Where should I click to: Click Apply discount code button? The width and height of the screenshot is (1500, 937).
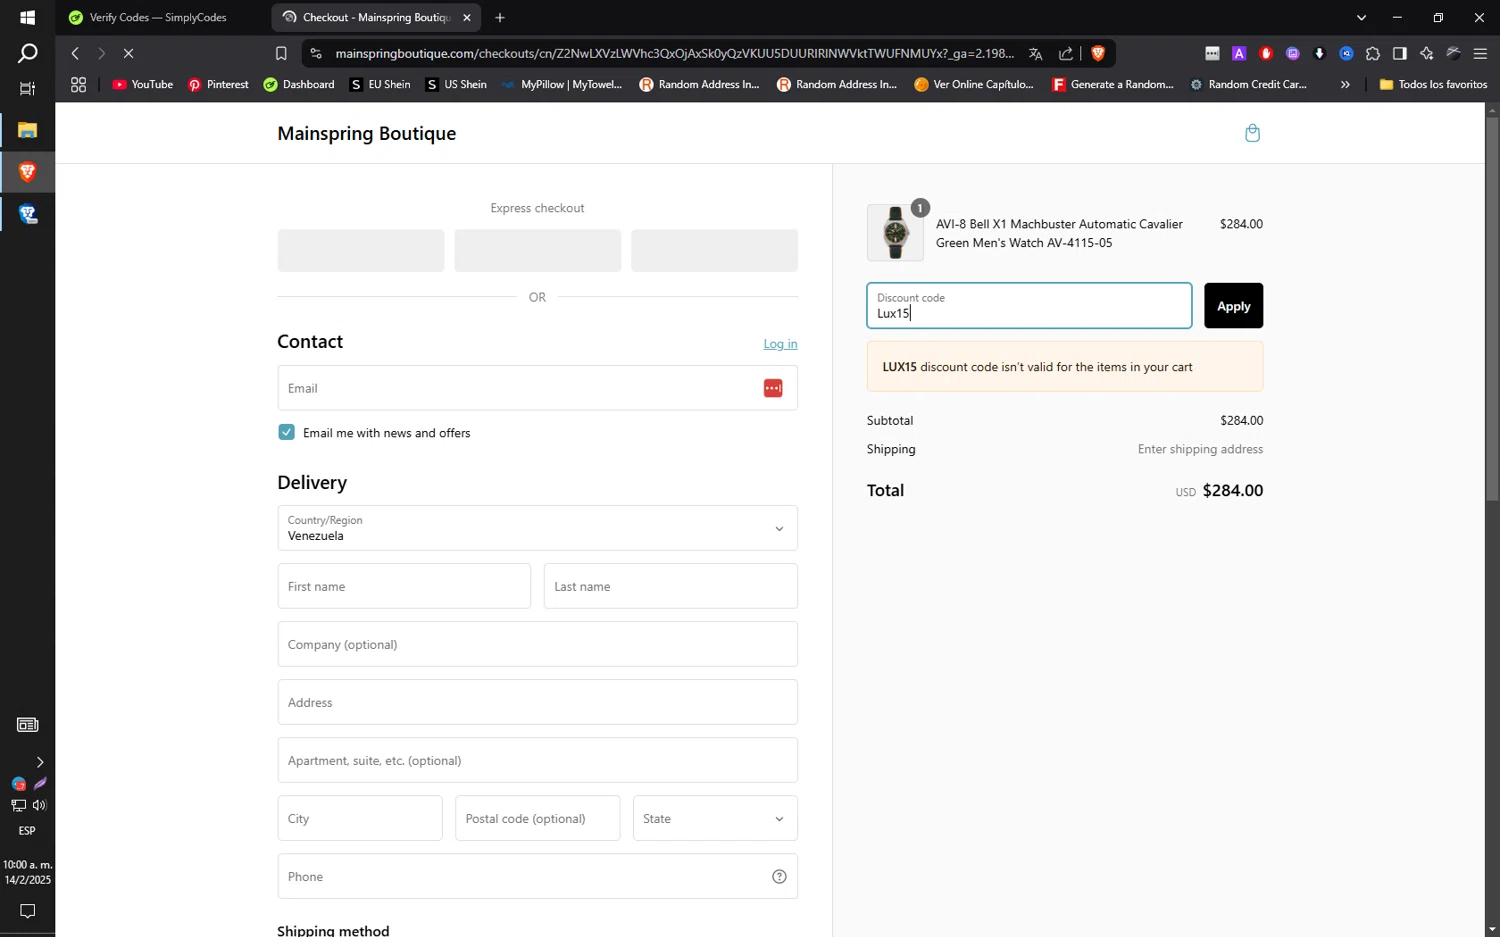1233,306
